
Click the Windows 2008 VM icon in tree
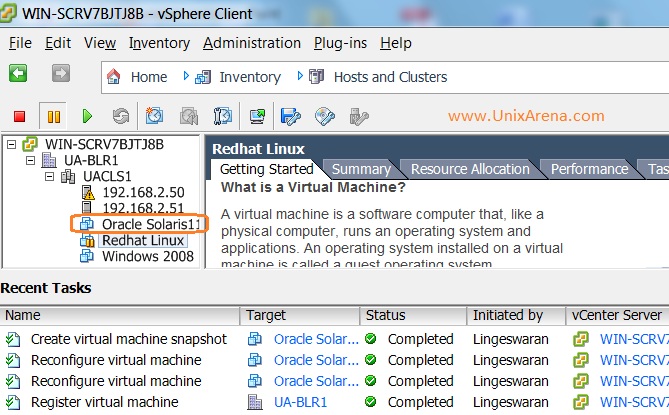click(87, 256)
